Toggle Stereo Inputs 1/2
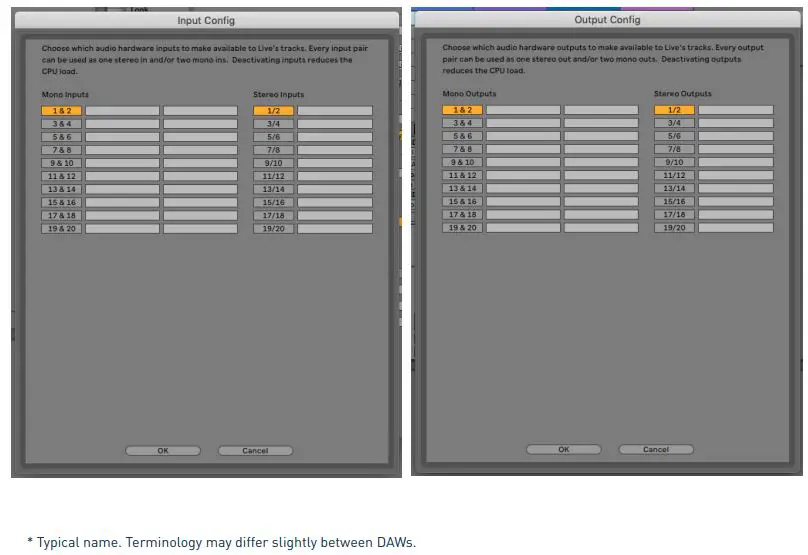Image resolution: width=808 pixels, height=555 pixels. (274, 111)
